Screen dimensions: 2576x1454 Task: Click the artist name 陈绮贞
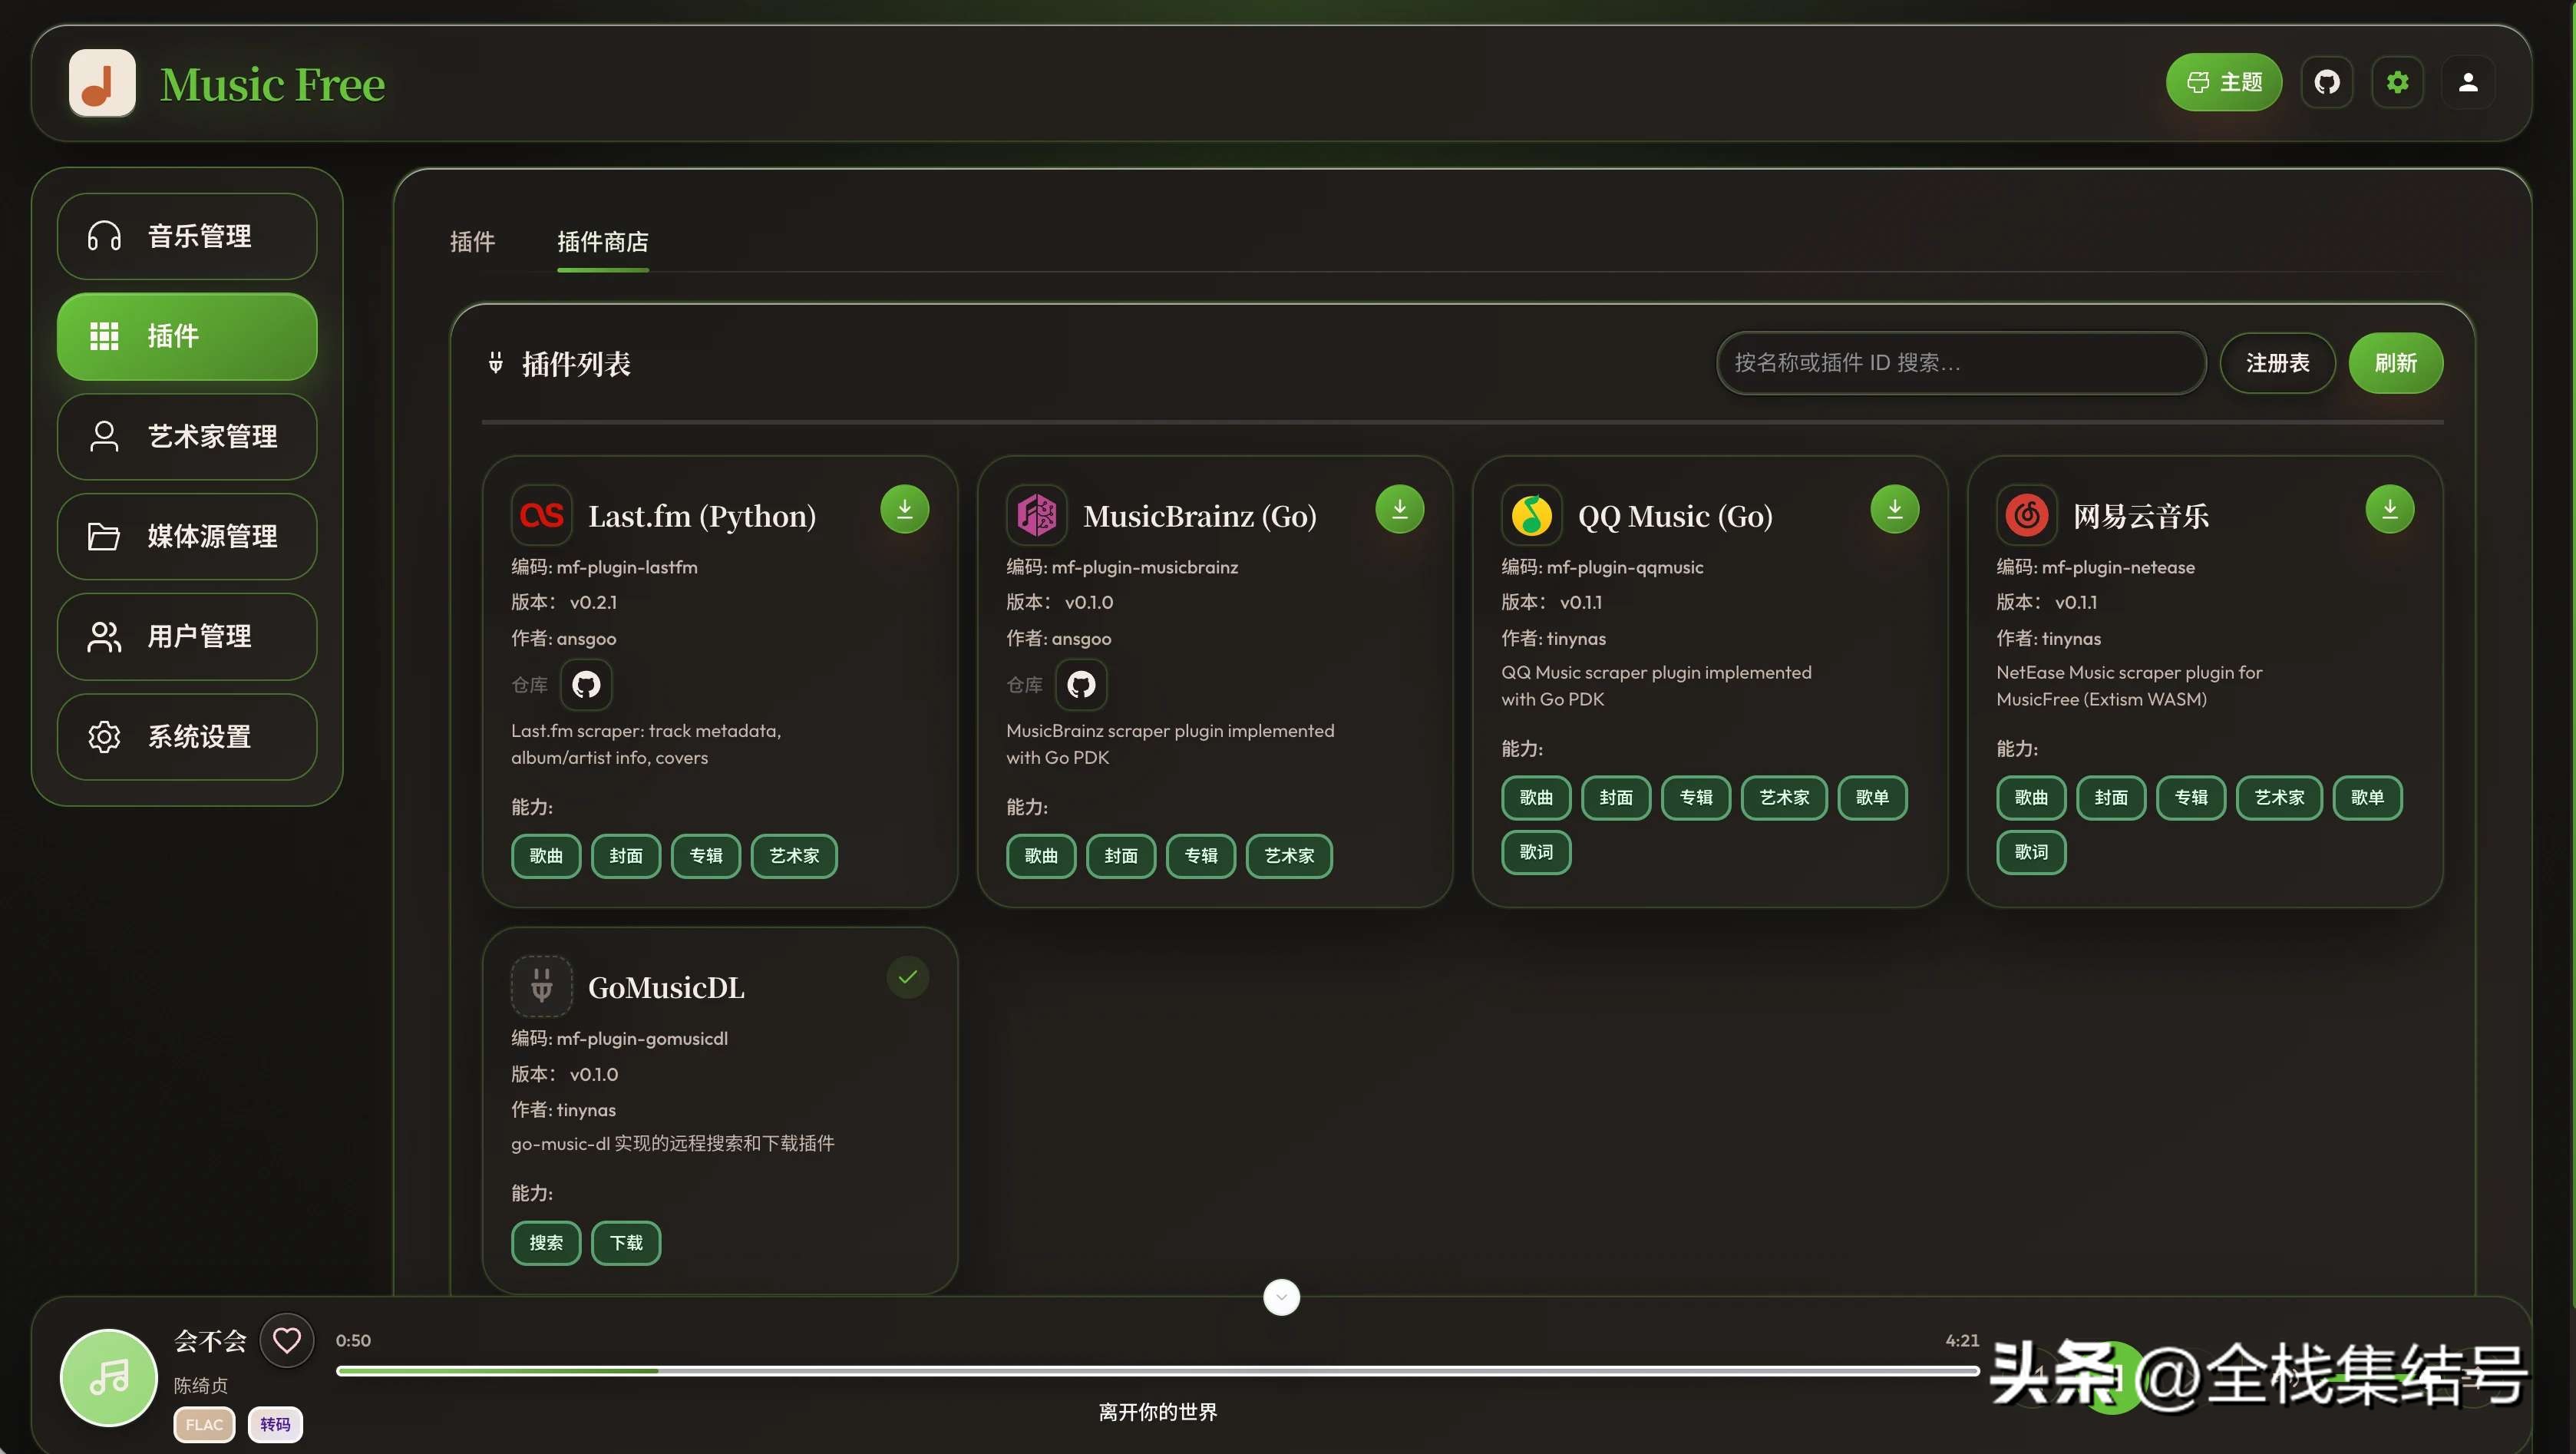201,1385
